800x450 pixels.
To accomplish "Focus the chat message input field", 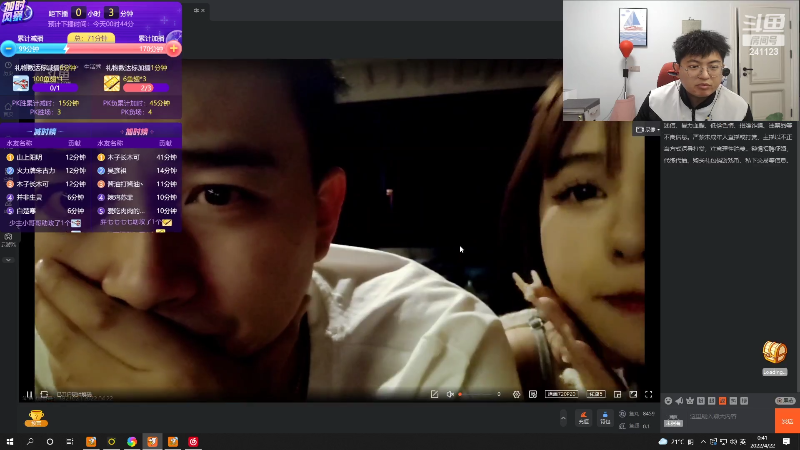I will tap(730, 416).
